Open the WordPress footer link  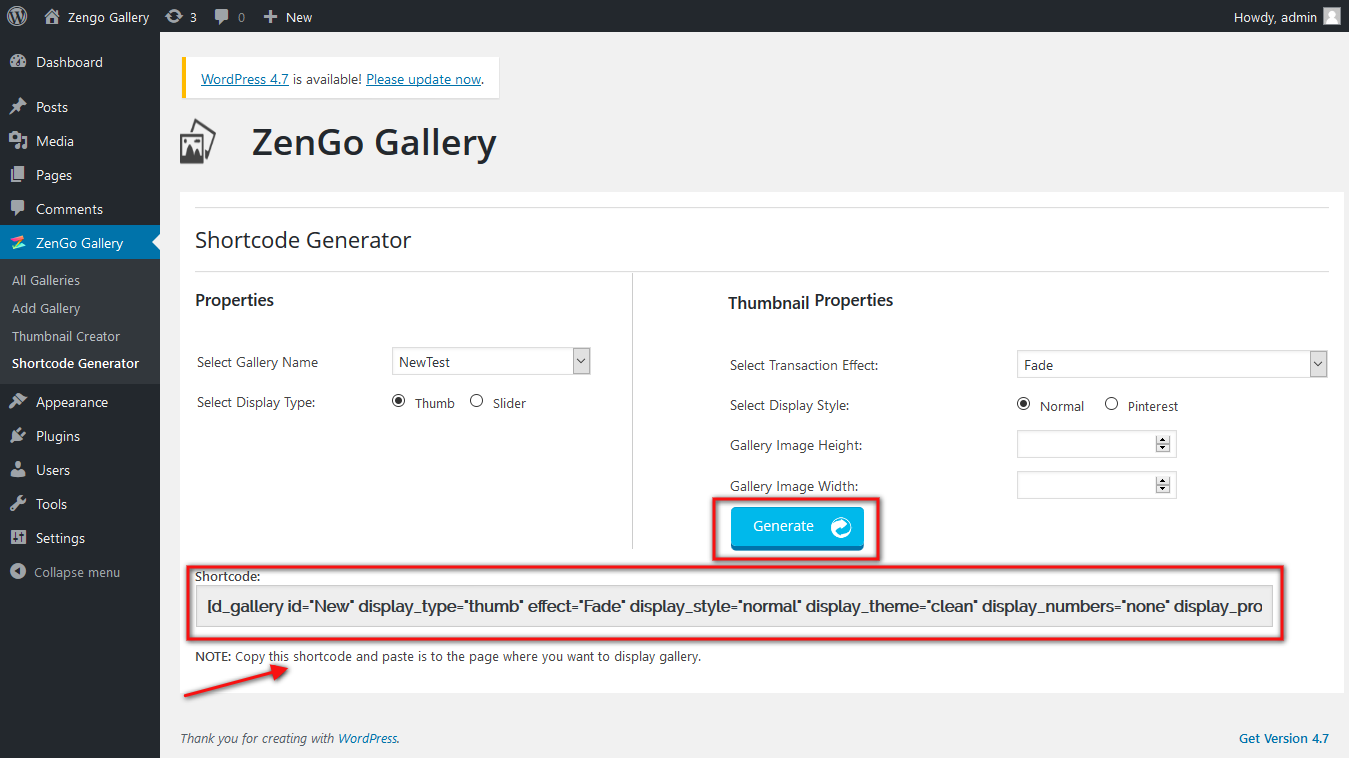367,739
